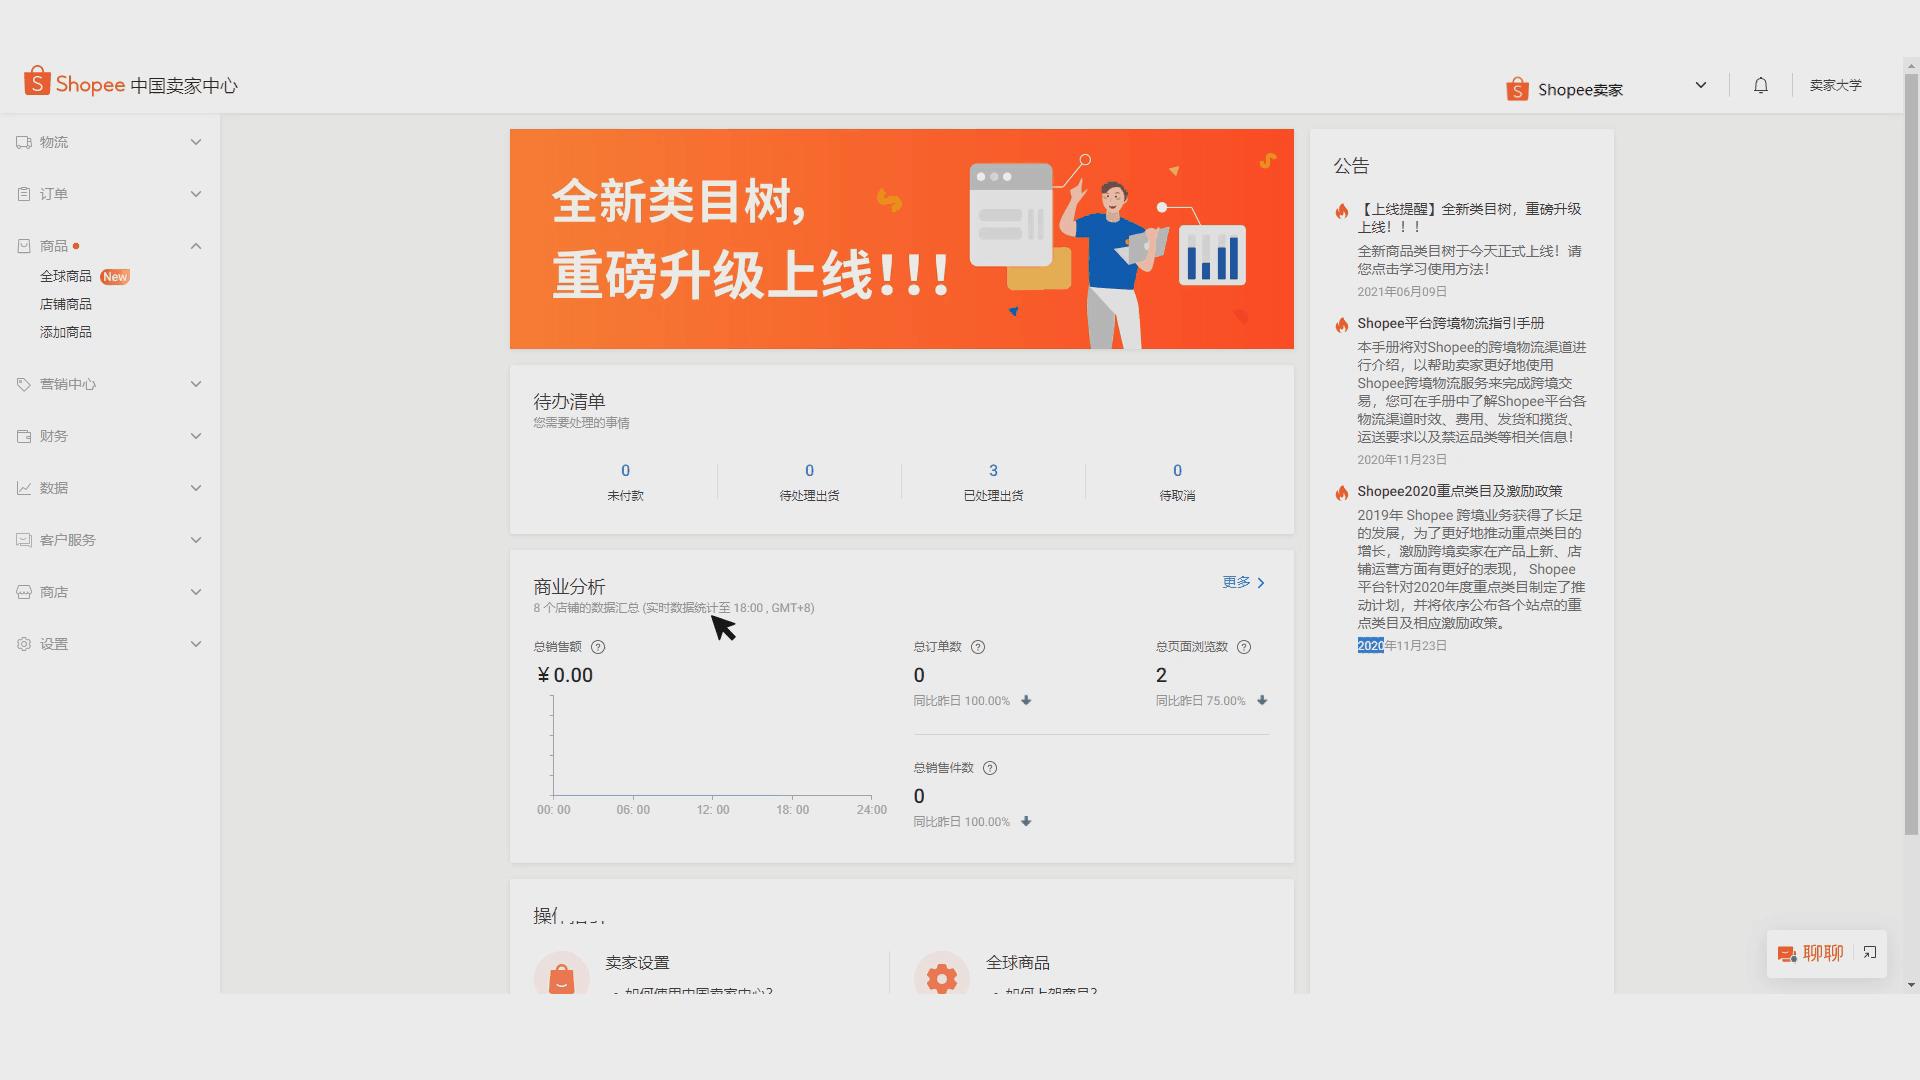Screen dimensions: 1920x1080
Task: Select the 物流 logistics icon in sidebar
Action: coord(23,141)
